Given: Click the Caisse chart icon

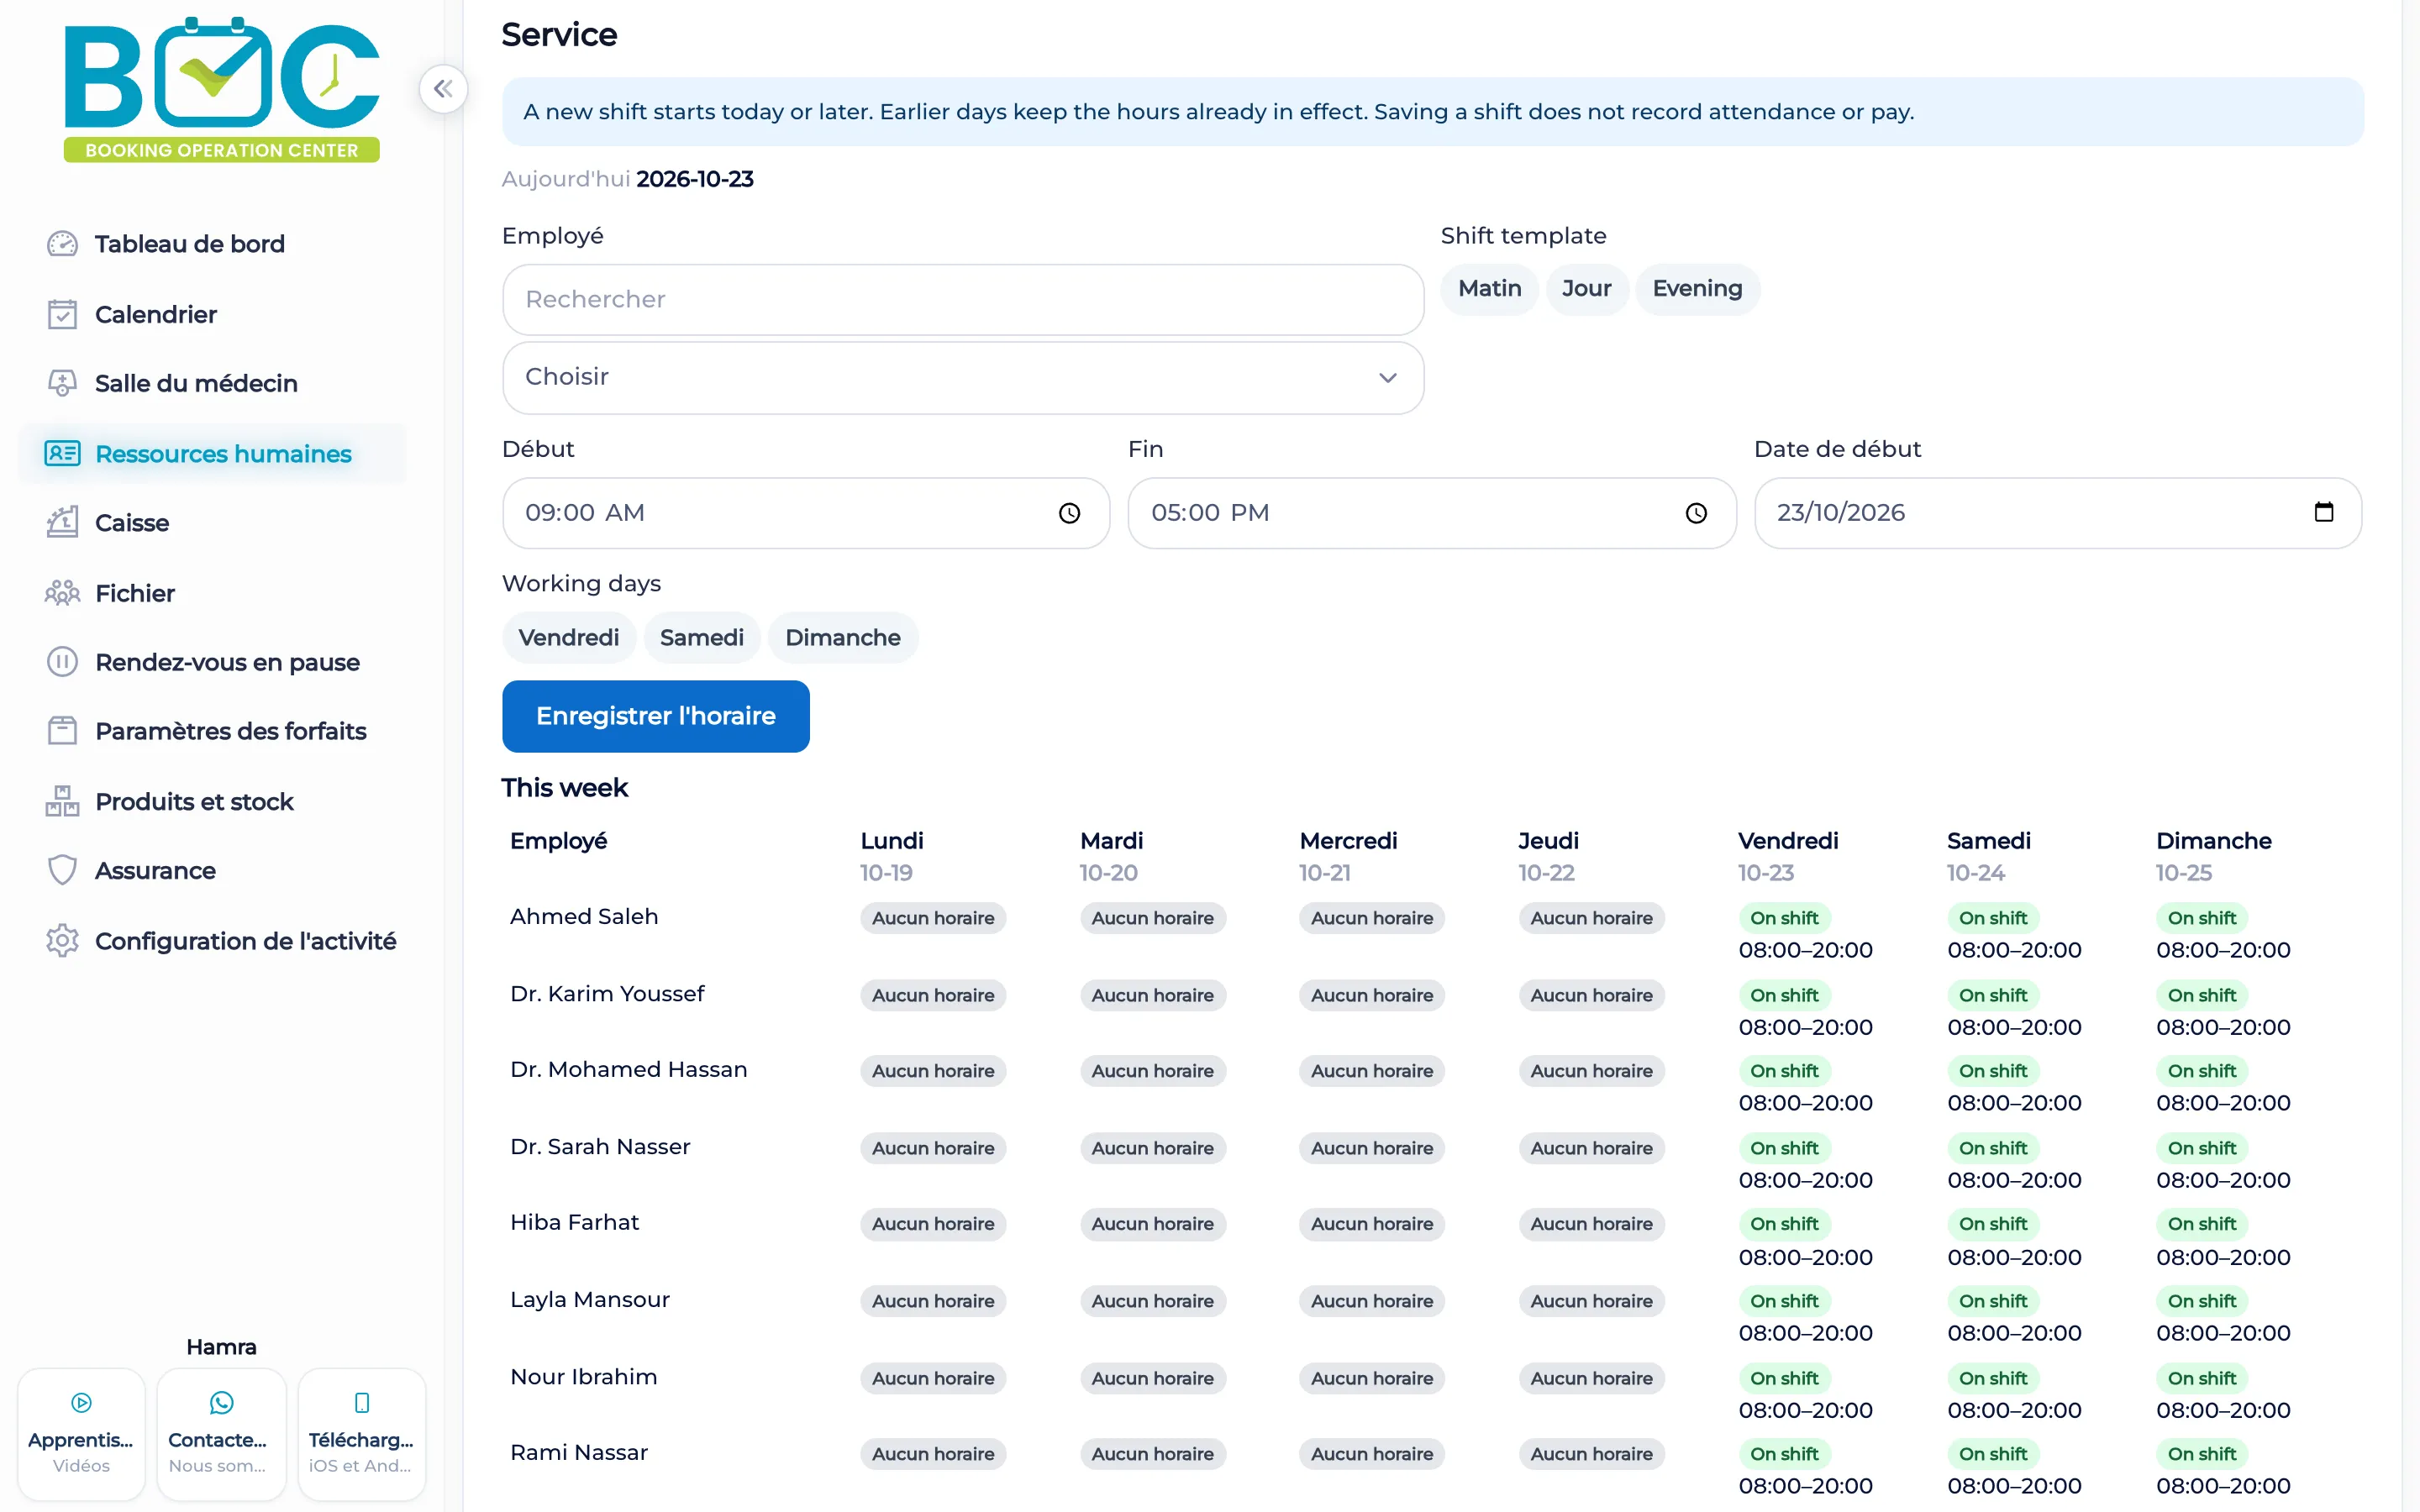Looking at the screenshot, I should pos(62,522).
